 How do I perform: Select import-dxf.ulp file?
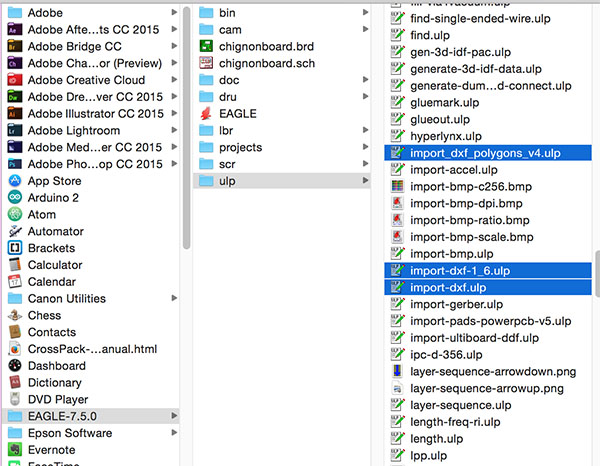(488, 287)
